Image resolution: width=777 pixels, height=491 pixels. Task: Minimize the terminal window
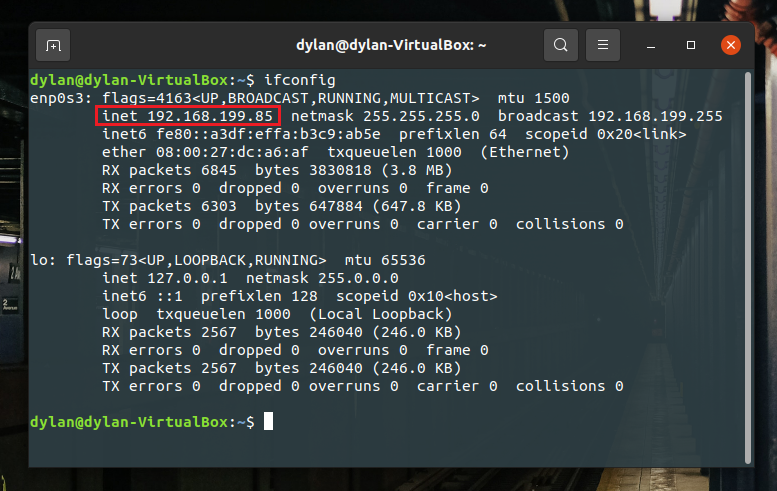tap(651, 45)
